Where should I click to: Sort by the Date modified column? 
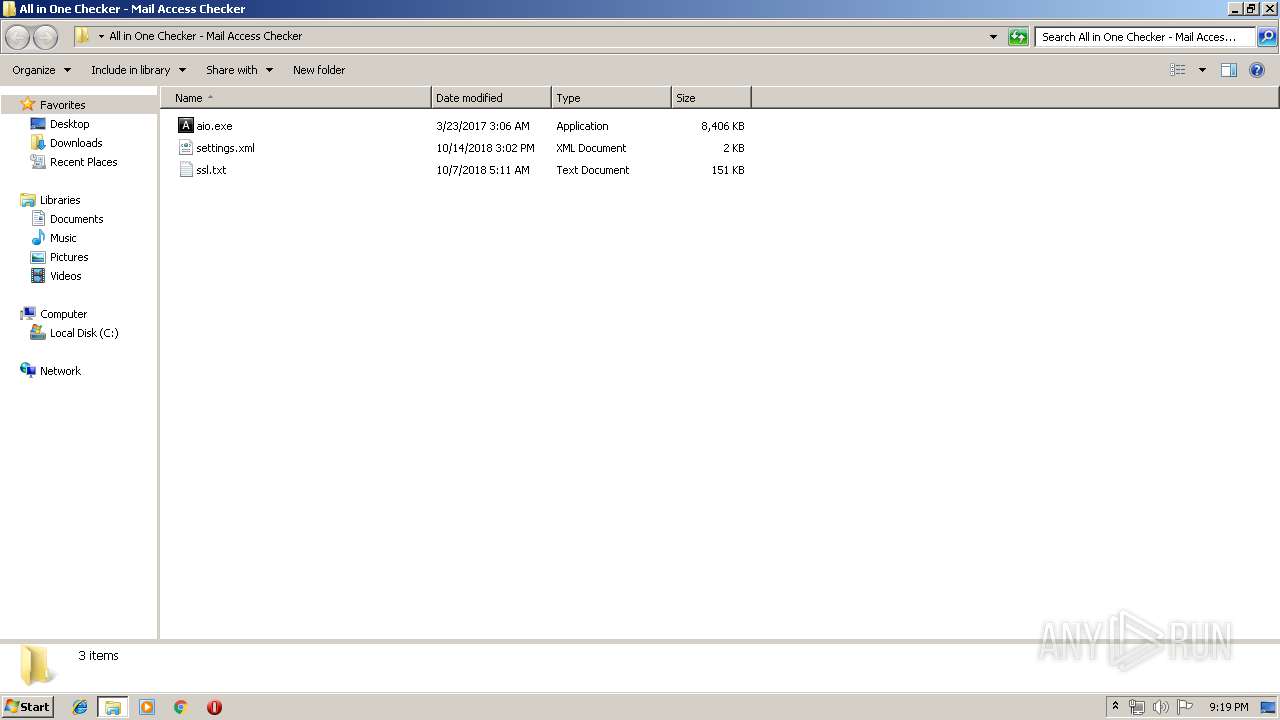[x=491, y=98]
